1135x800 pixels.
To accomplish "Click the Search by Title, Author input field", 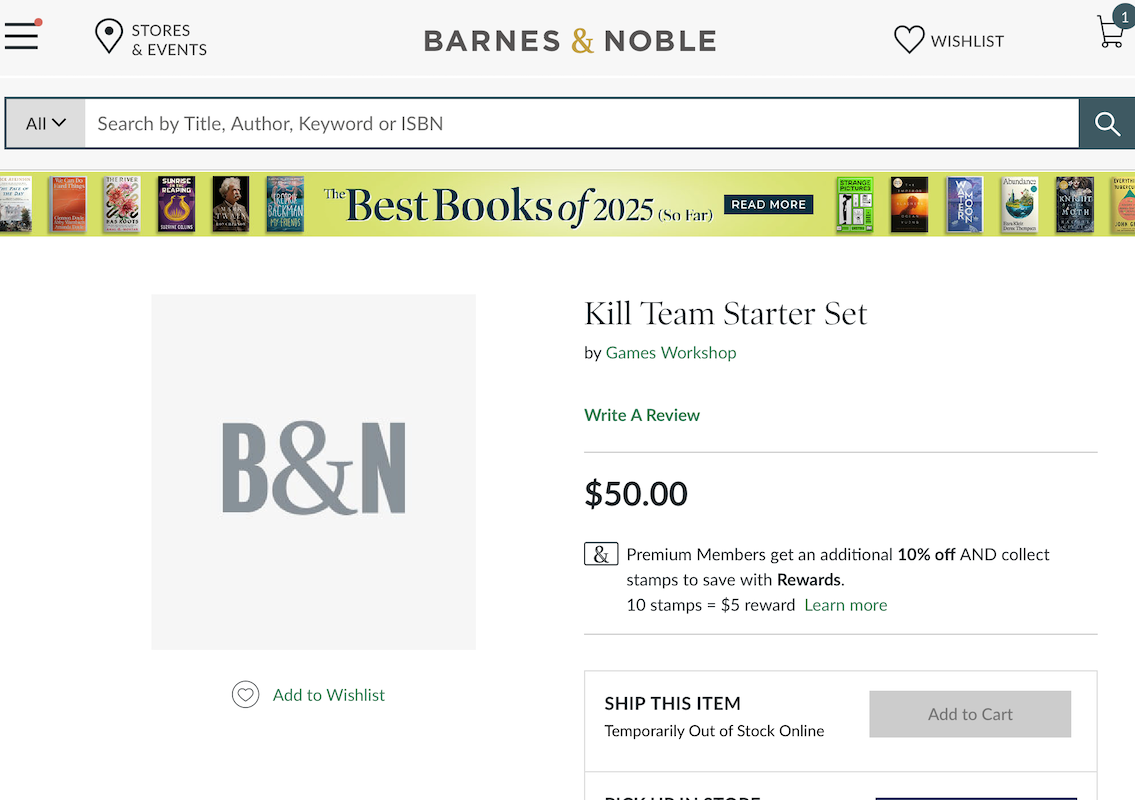I will (x=580, y=124).
